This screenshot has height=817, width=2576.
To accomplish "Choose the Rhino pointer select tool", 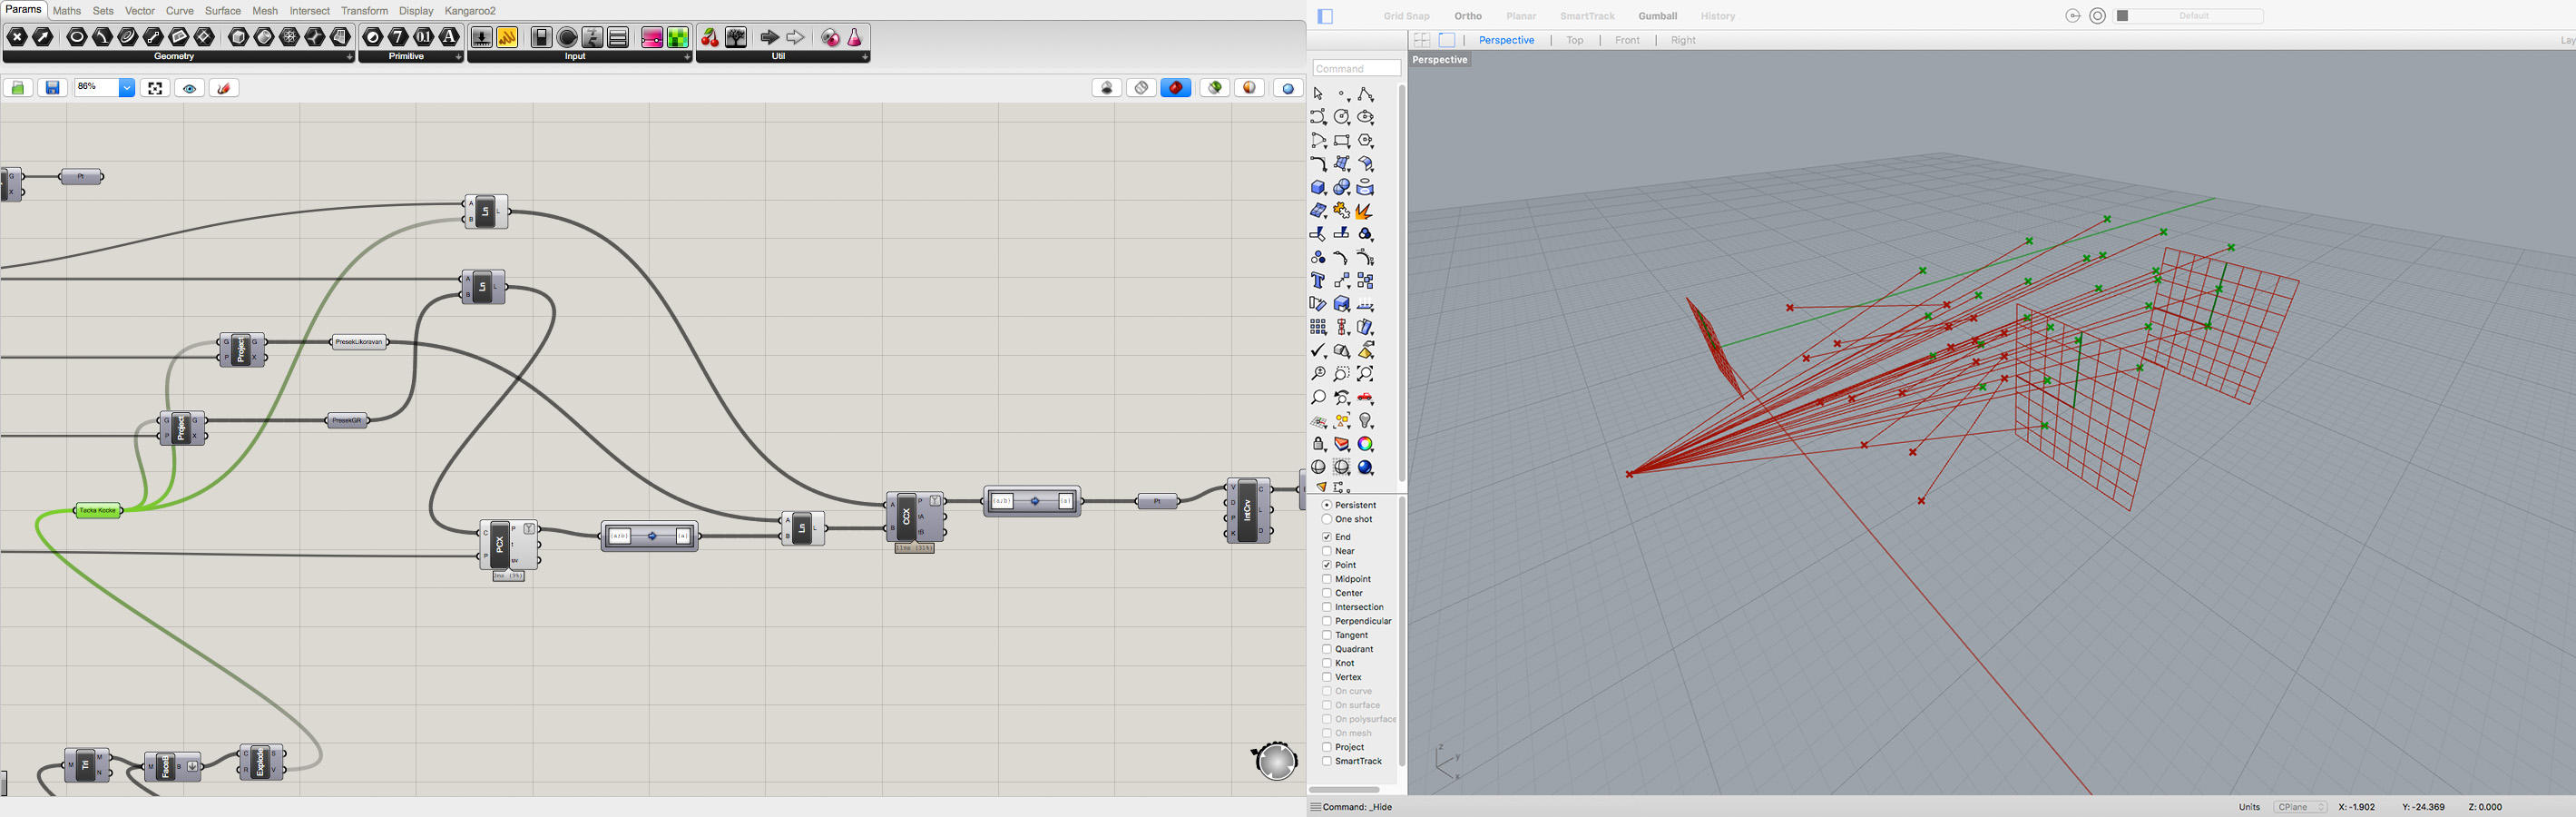I will pyautogui.click(x=1318, y=94).
